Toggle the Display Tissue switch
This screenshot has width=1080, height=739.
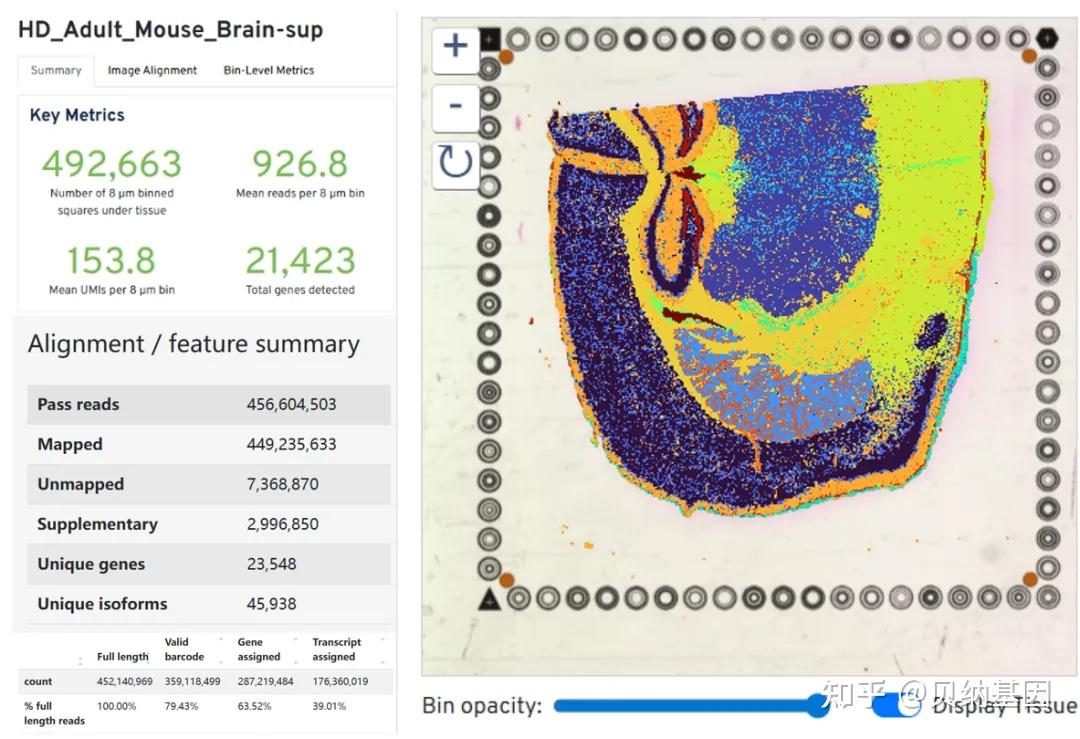click(895, 706)
